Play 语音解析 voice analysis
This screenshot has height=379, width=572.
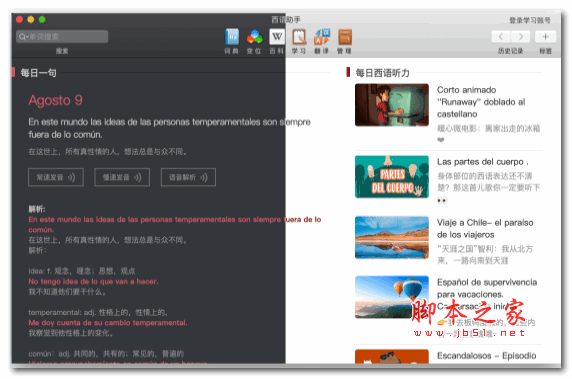pos(188,177)
